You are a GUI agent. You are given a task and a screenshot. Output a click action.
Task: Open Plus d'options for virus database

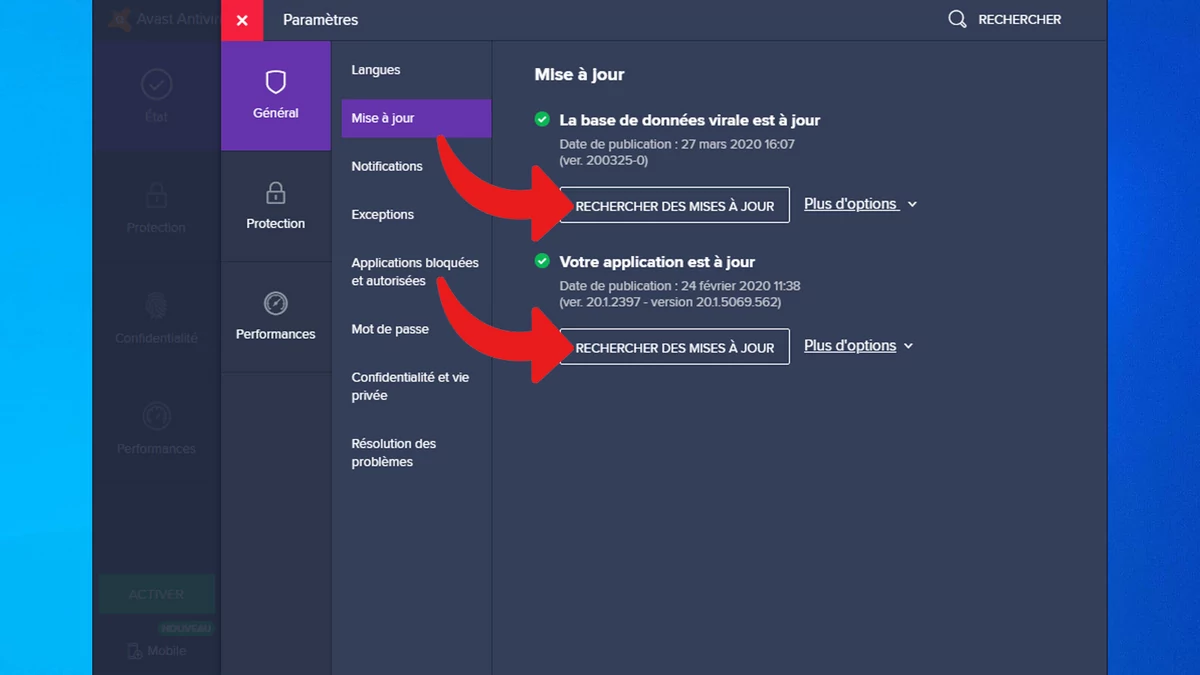click(850, 204)
